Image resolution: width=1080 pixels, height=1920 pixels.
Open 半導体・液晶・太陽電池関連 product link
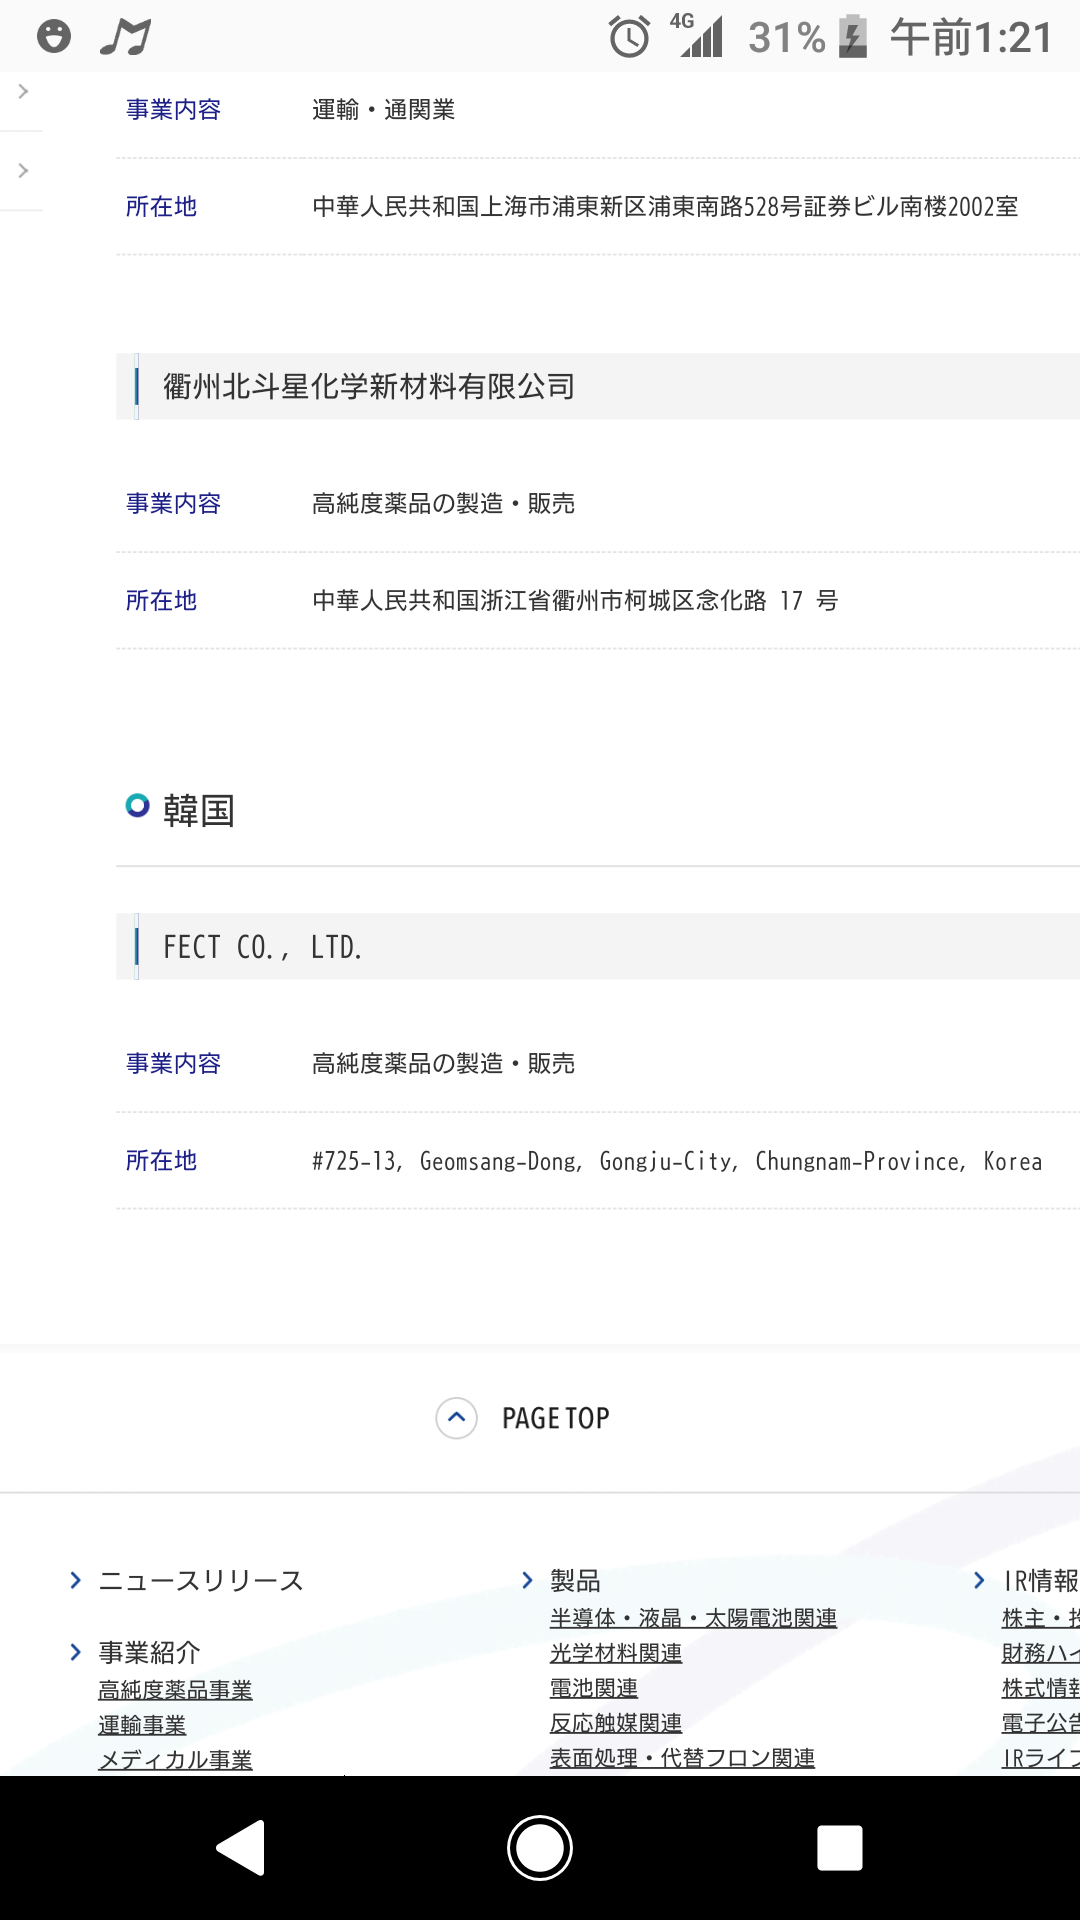pos(693,1618)
